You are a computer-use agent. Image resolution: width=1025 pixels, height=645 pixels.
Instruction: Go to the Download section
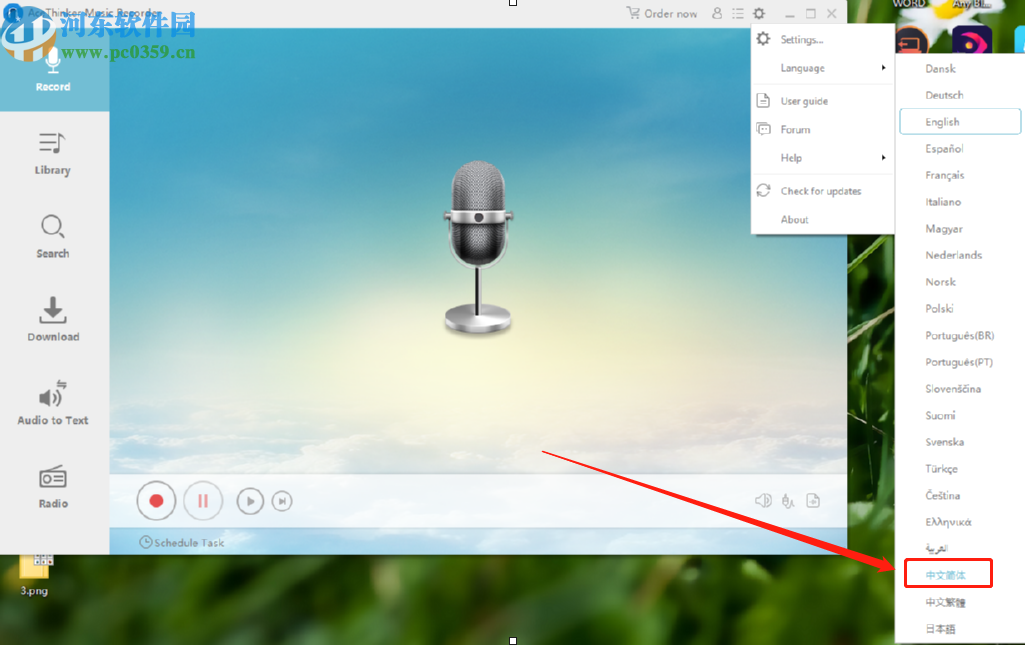coord(53,320)
